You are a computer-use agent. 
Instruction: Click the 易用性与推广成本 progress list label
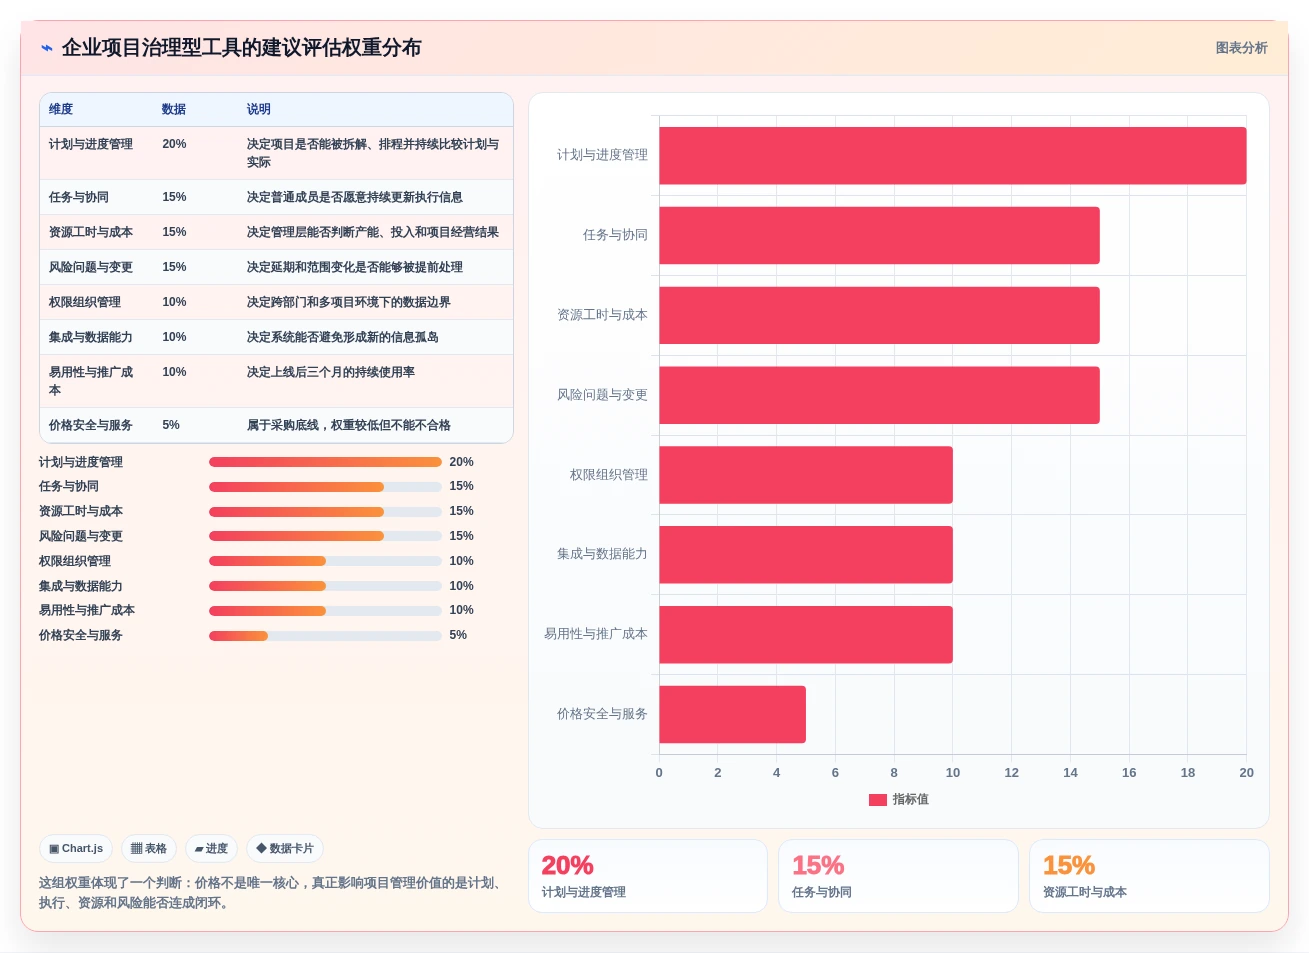[x=87, y=610]
